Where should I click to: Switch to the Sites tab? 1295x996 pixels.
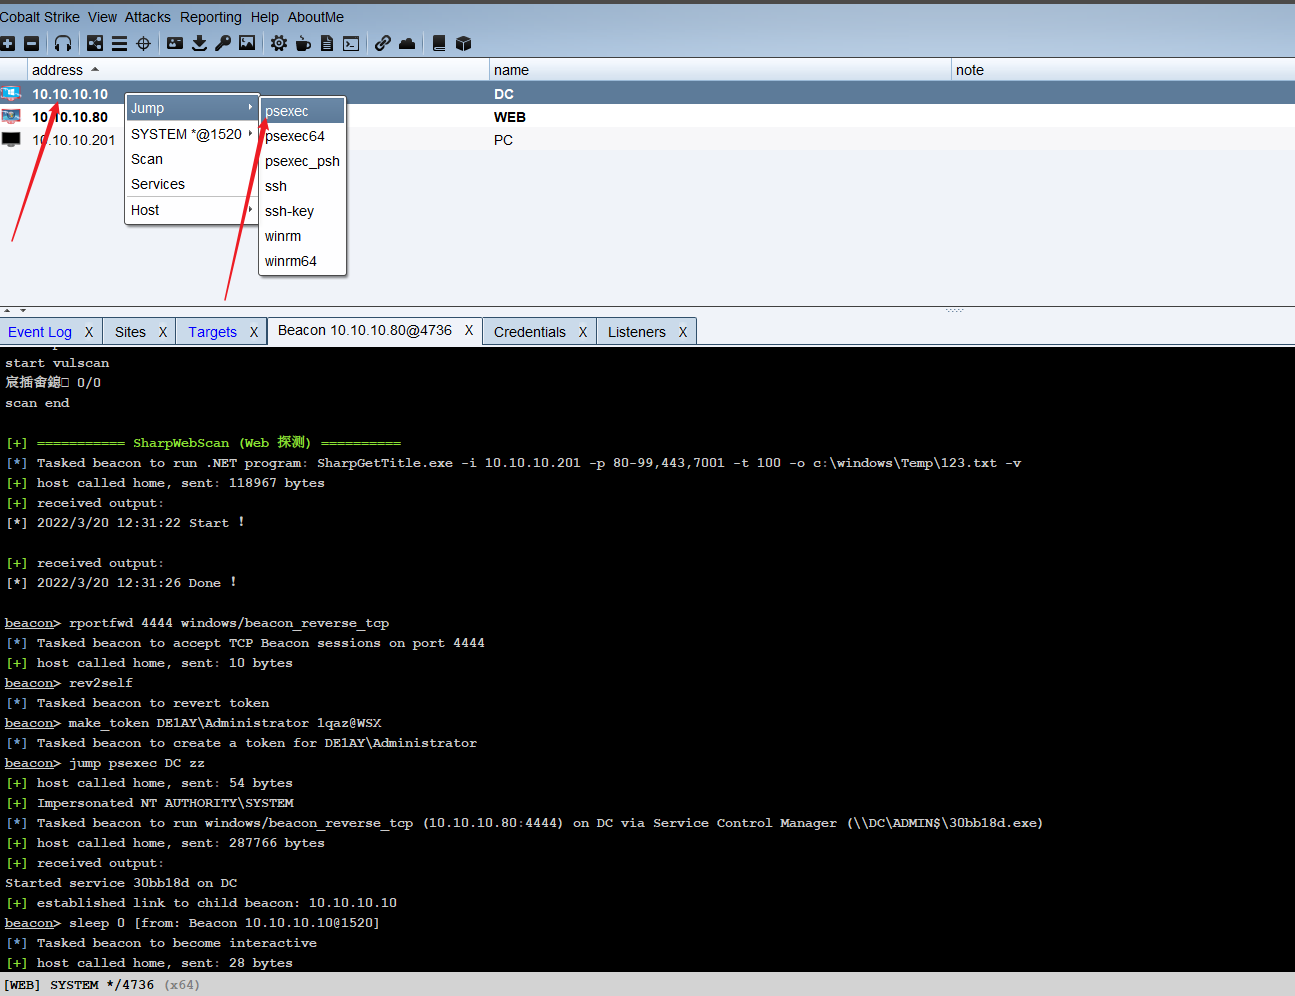130,332
